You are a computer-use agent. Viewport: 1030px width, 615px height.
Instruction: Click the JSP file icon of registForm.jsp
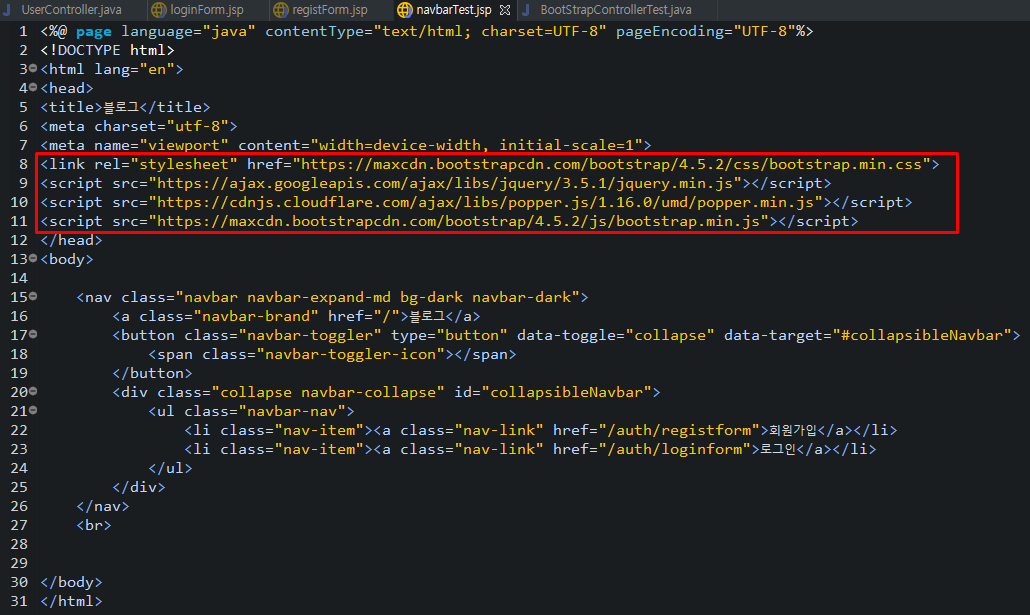coord(280,10)
